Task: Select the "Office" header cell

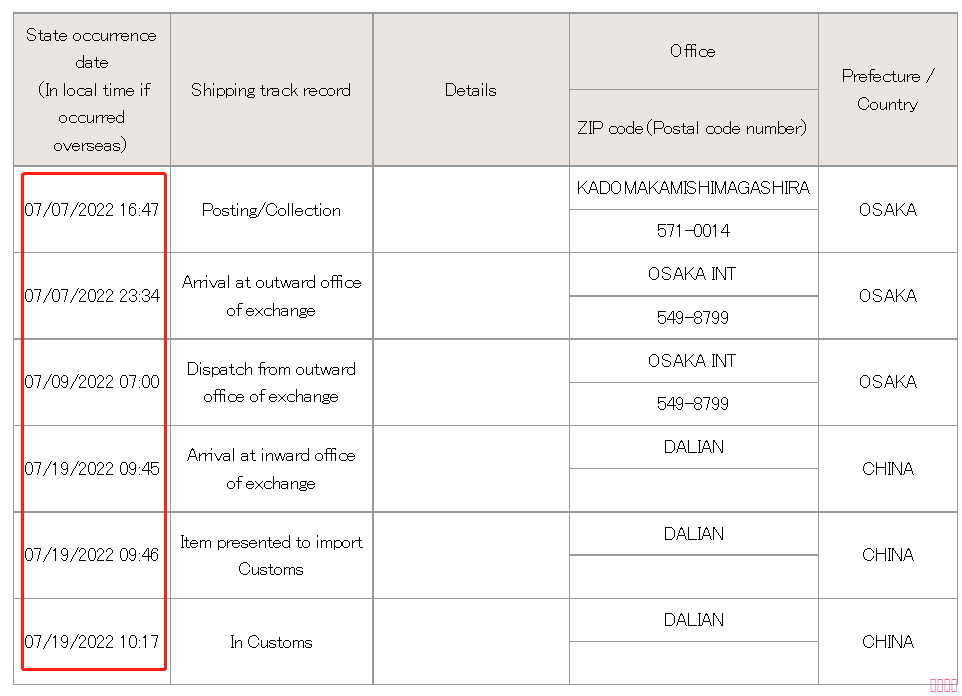Action: 693,51
